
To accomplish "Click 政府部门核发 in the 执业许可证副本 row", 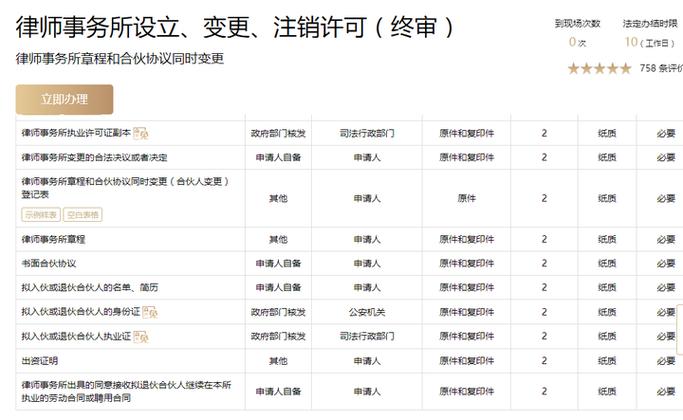I will 278,133.
